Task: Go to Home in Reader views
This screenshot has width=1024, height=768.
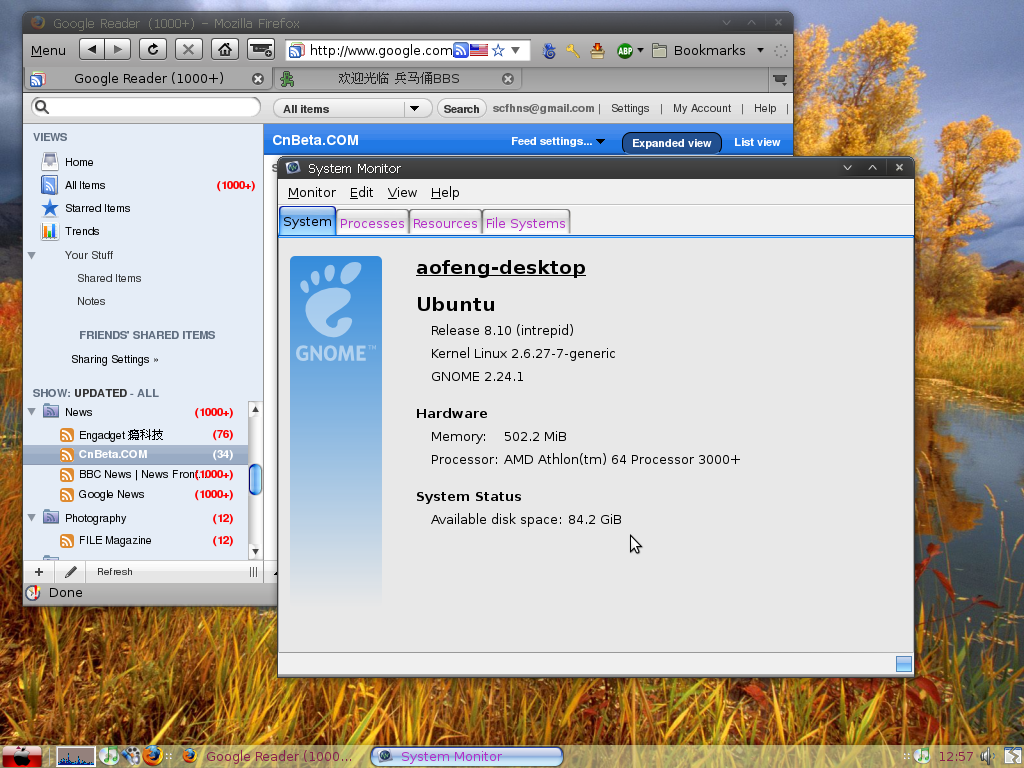Action: coord(79,162)
